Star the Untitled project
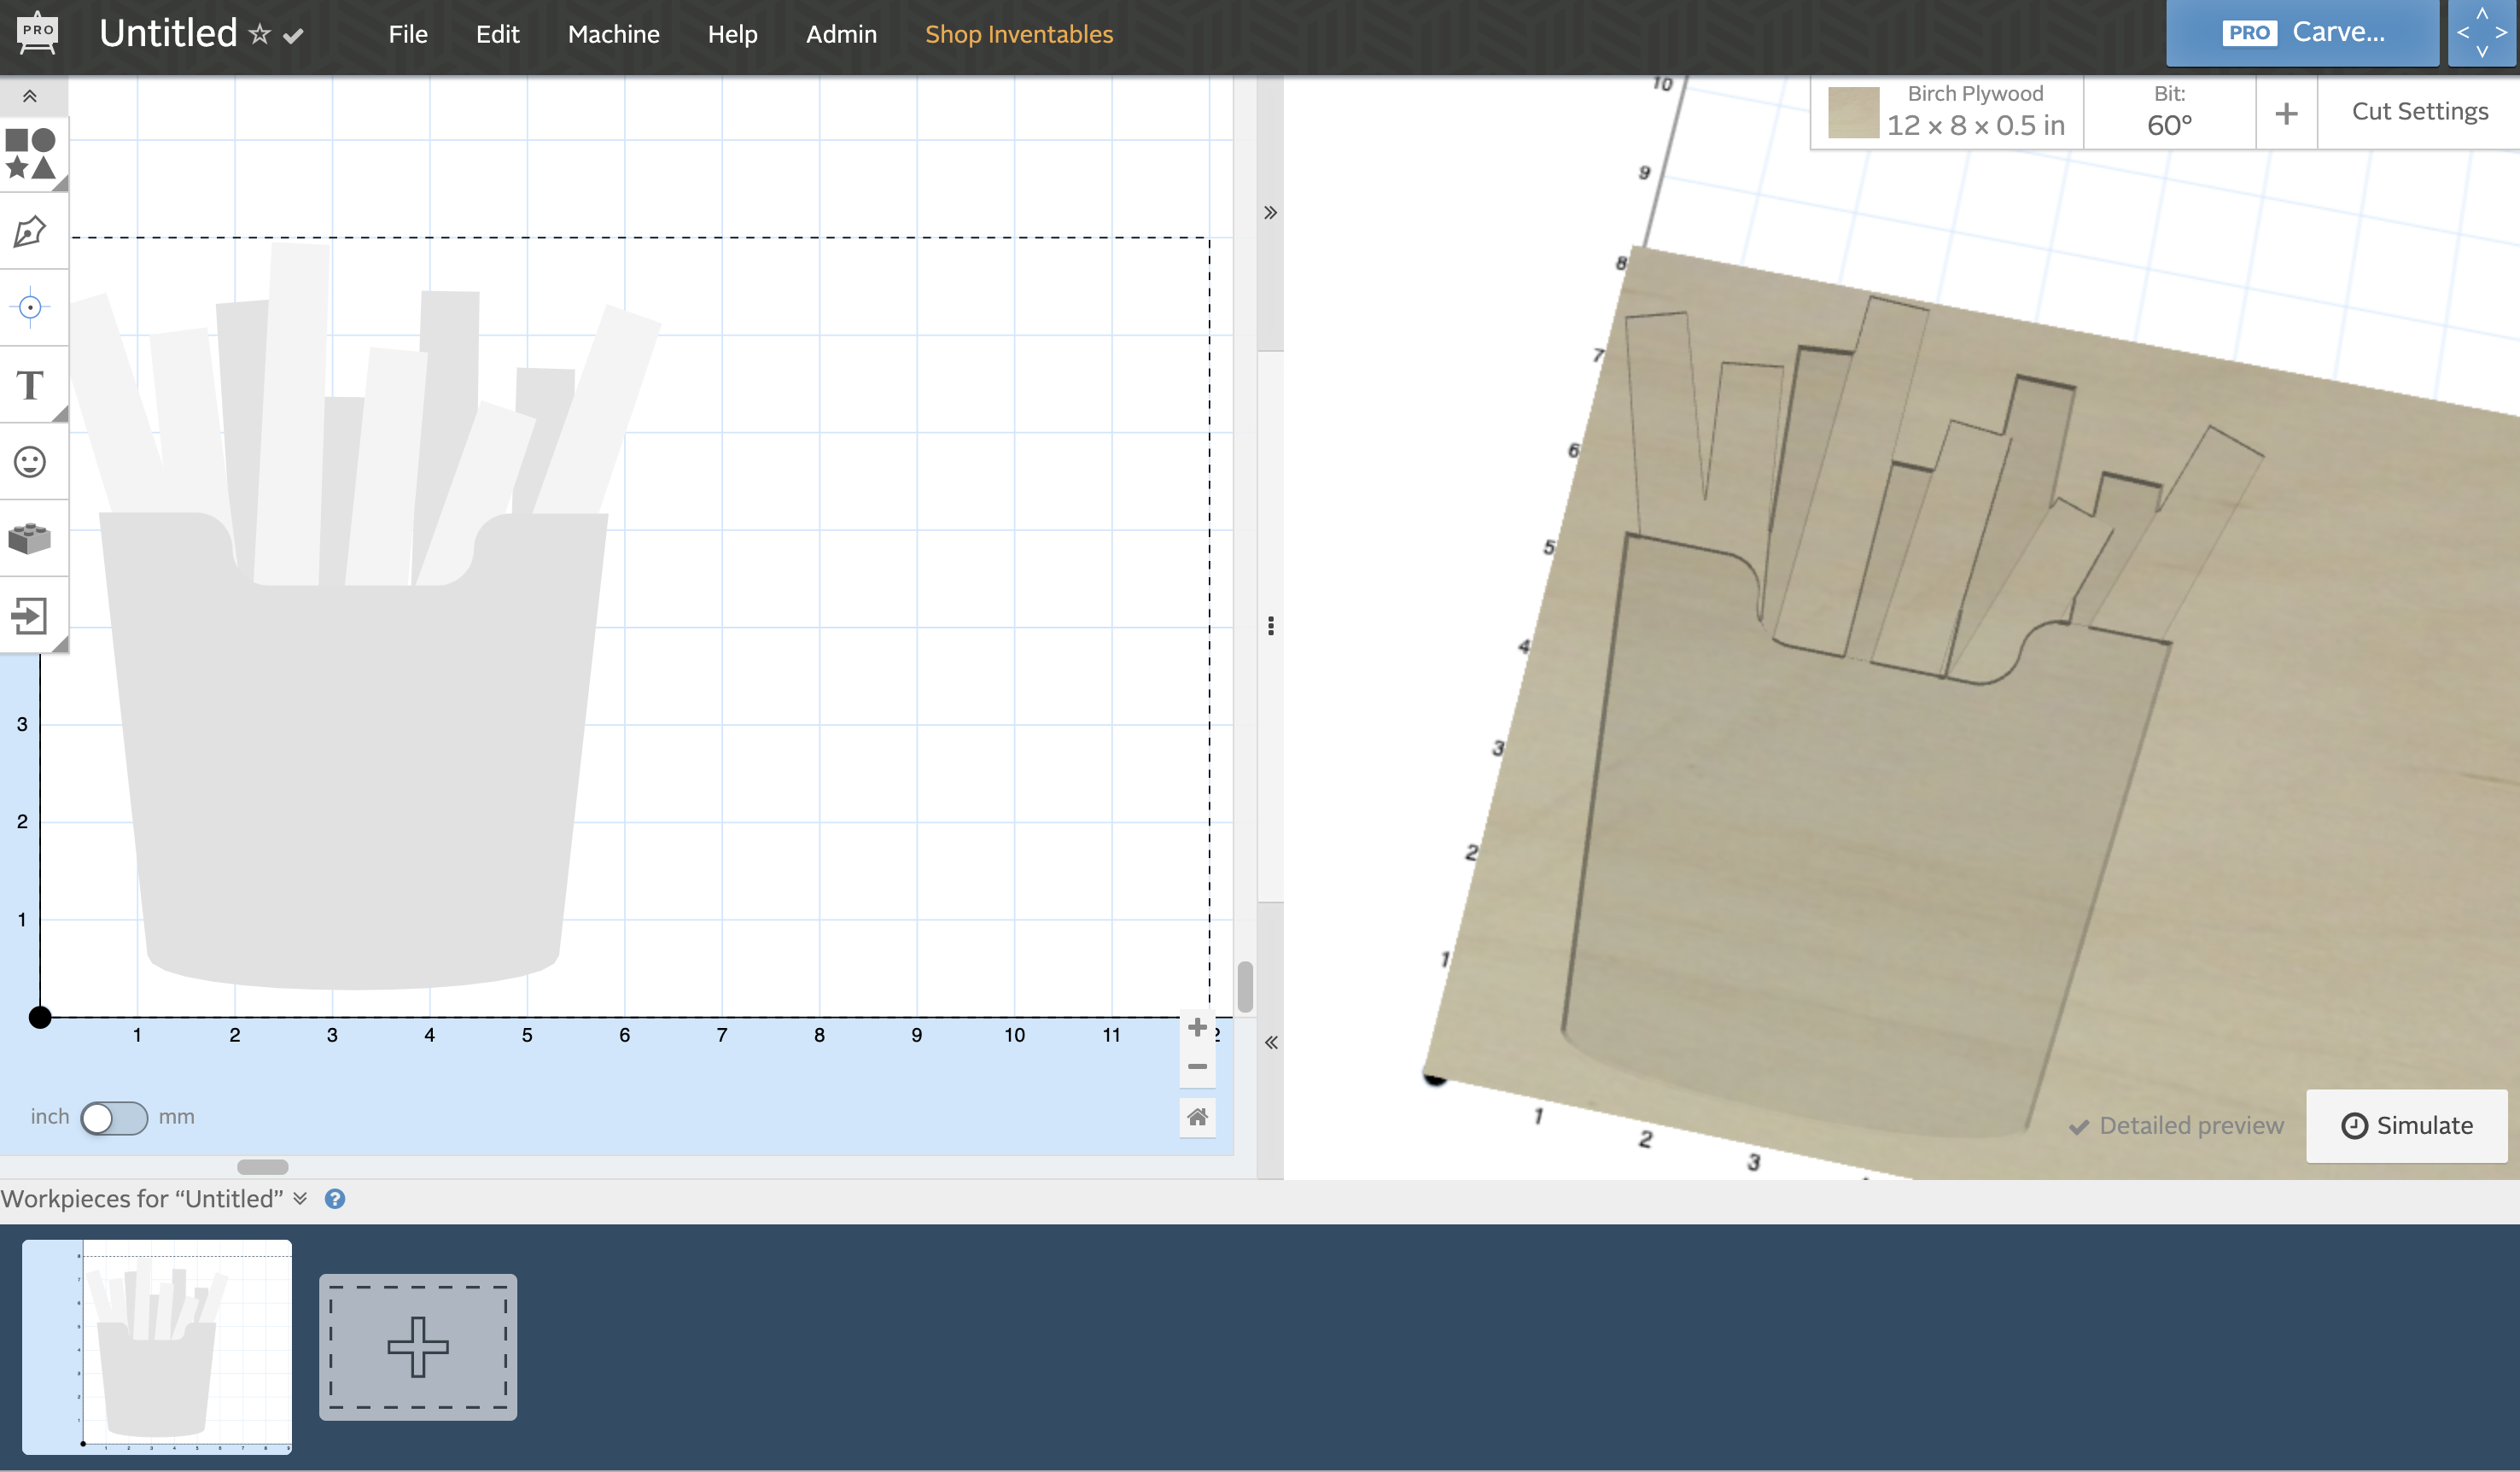Viewport: 2520px width, 1472px height. [x=260, y=35]
